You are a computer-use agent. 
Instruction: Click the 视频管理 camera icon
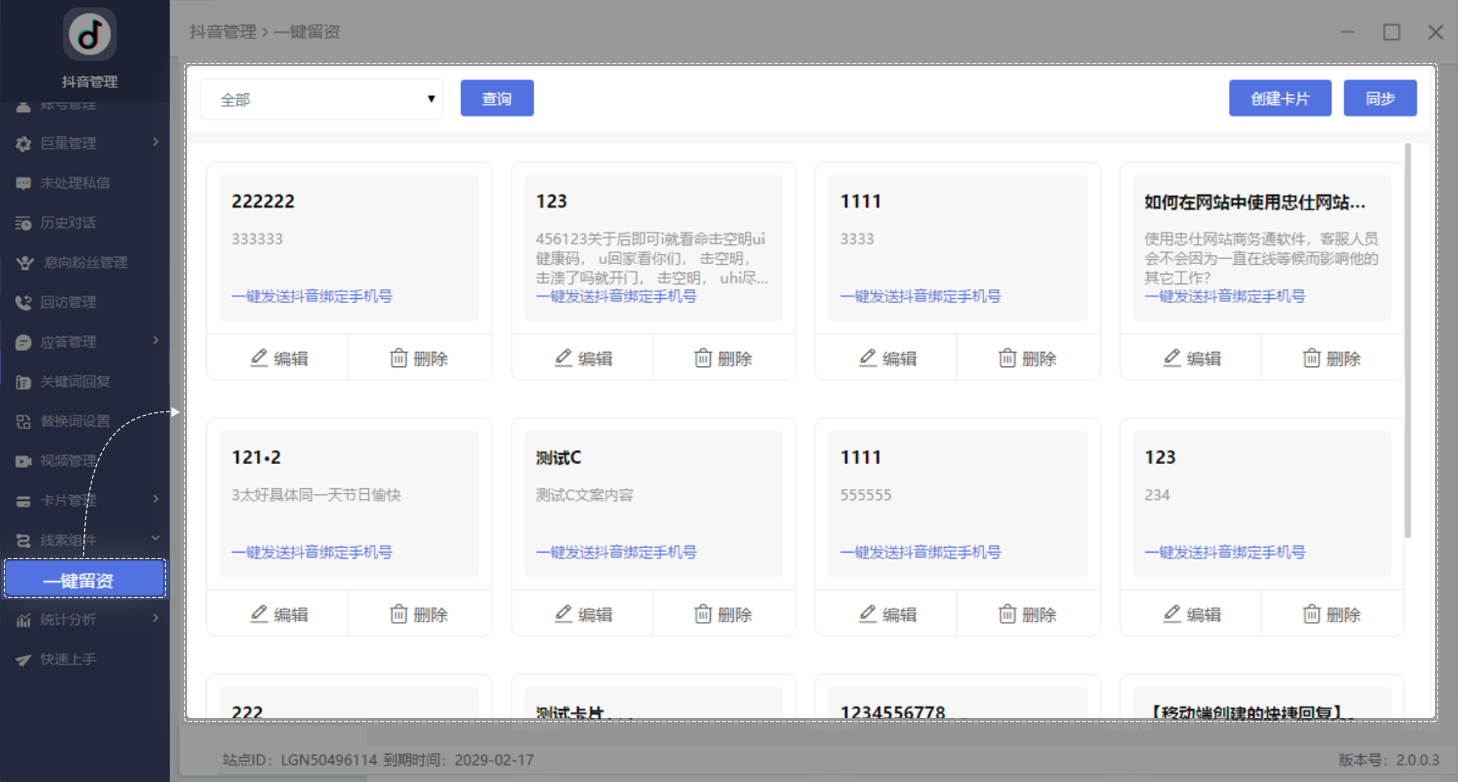[x=24, y=461]
